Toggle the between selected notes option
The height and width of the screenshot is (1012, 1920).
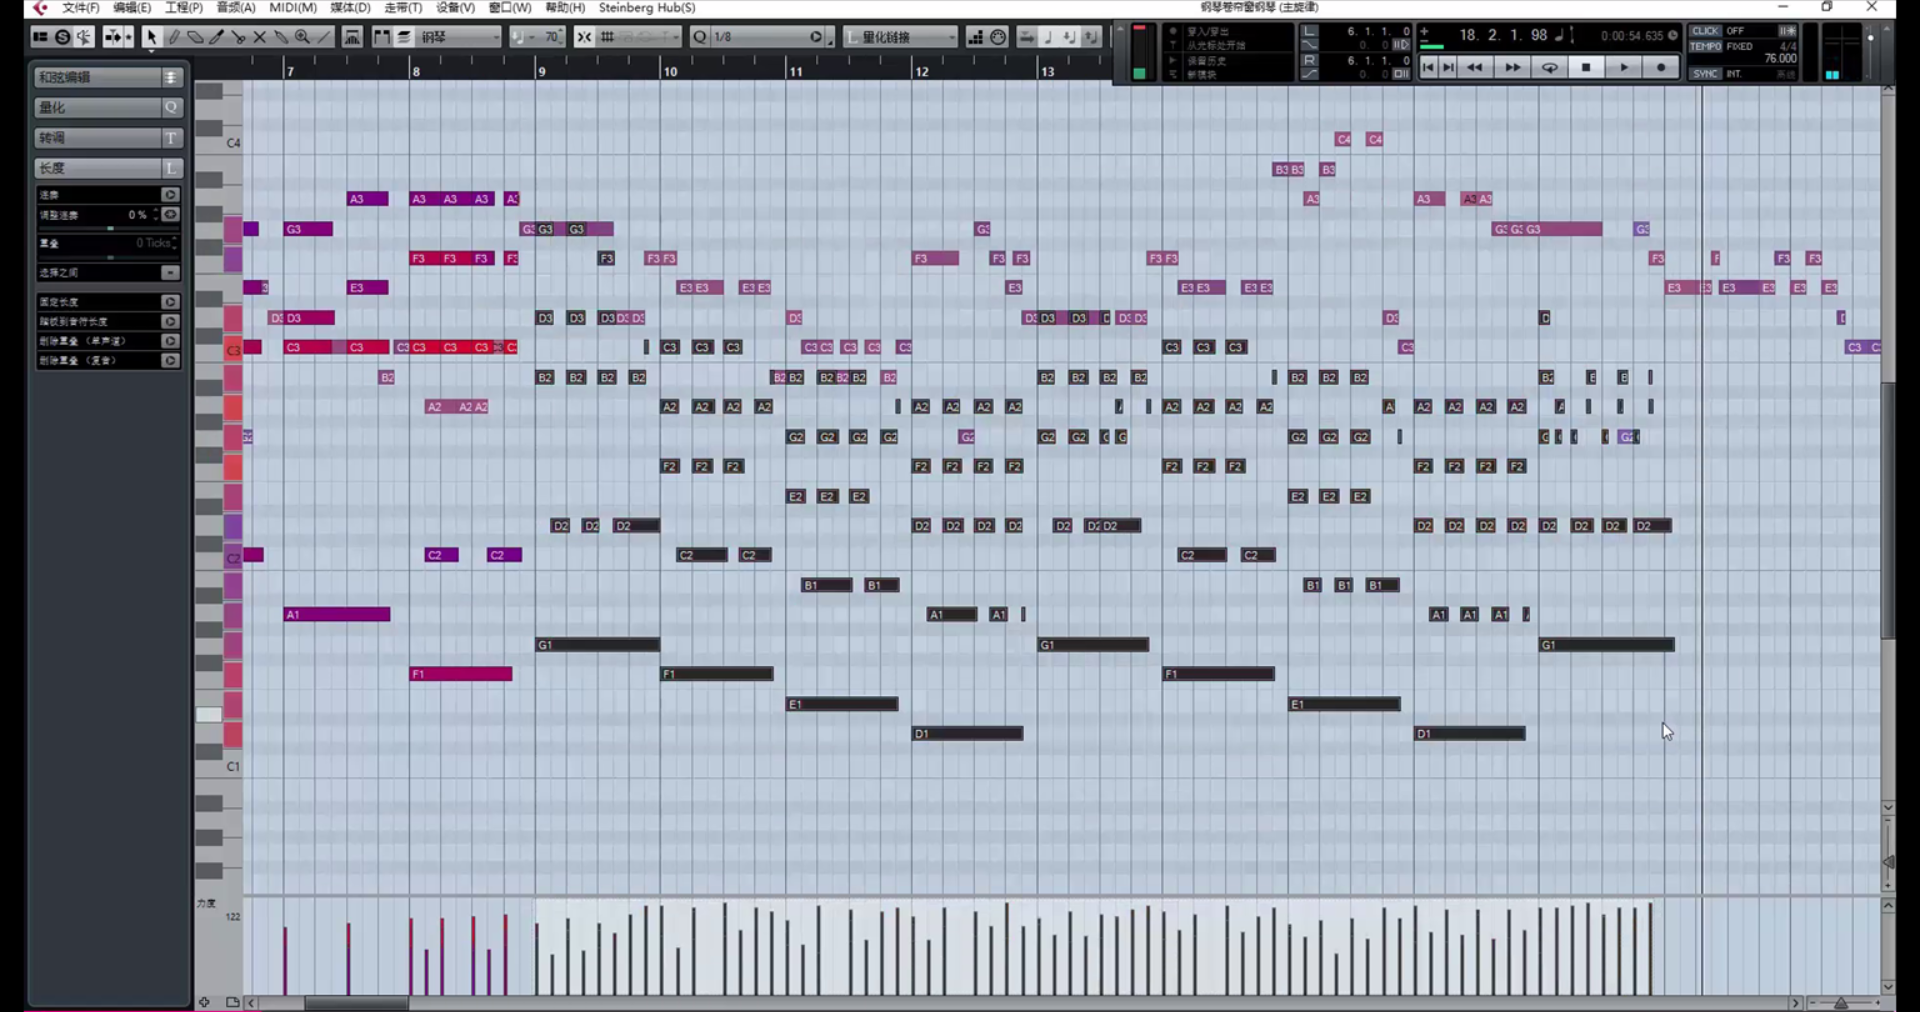pyautogui.click(x=170, y=273)
